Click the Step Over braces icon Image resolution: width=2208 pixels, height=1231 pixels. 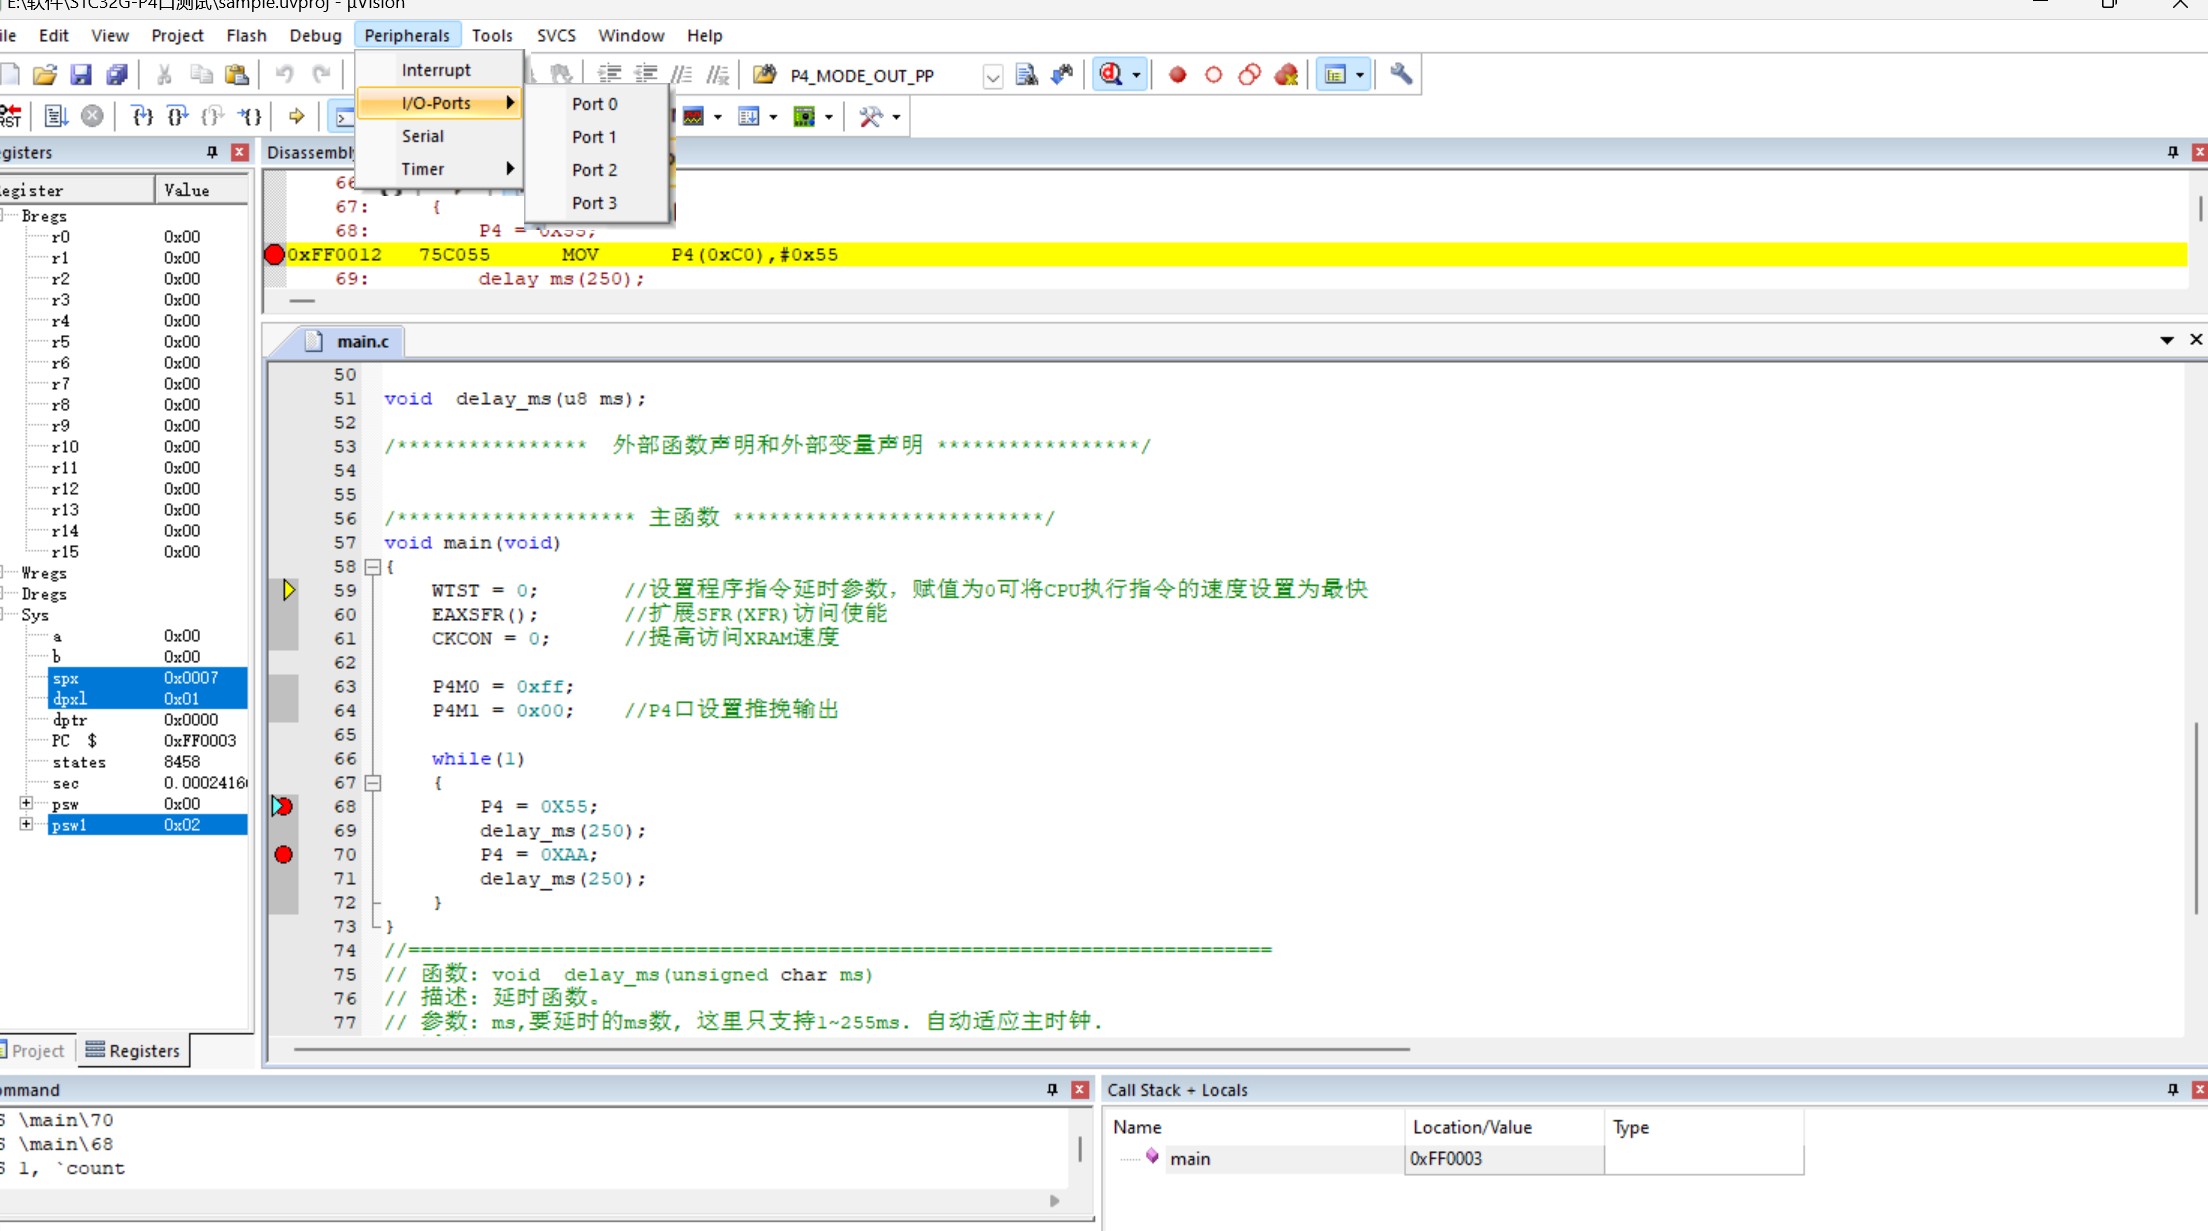pyautogui.click(x=178, y=117)
